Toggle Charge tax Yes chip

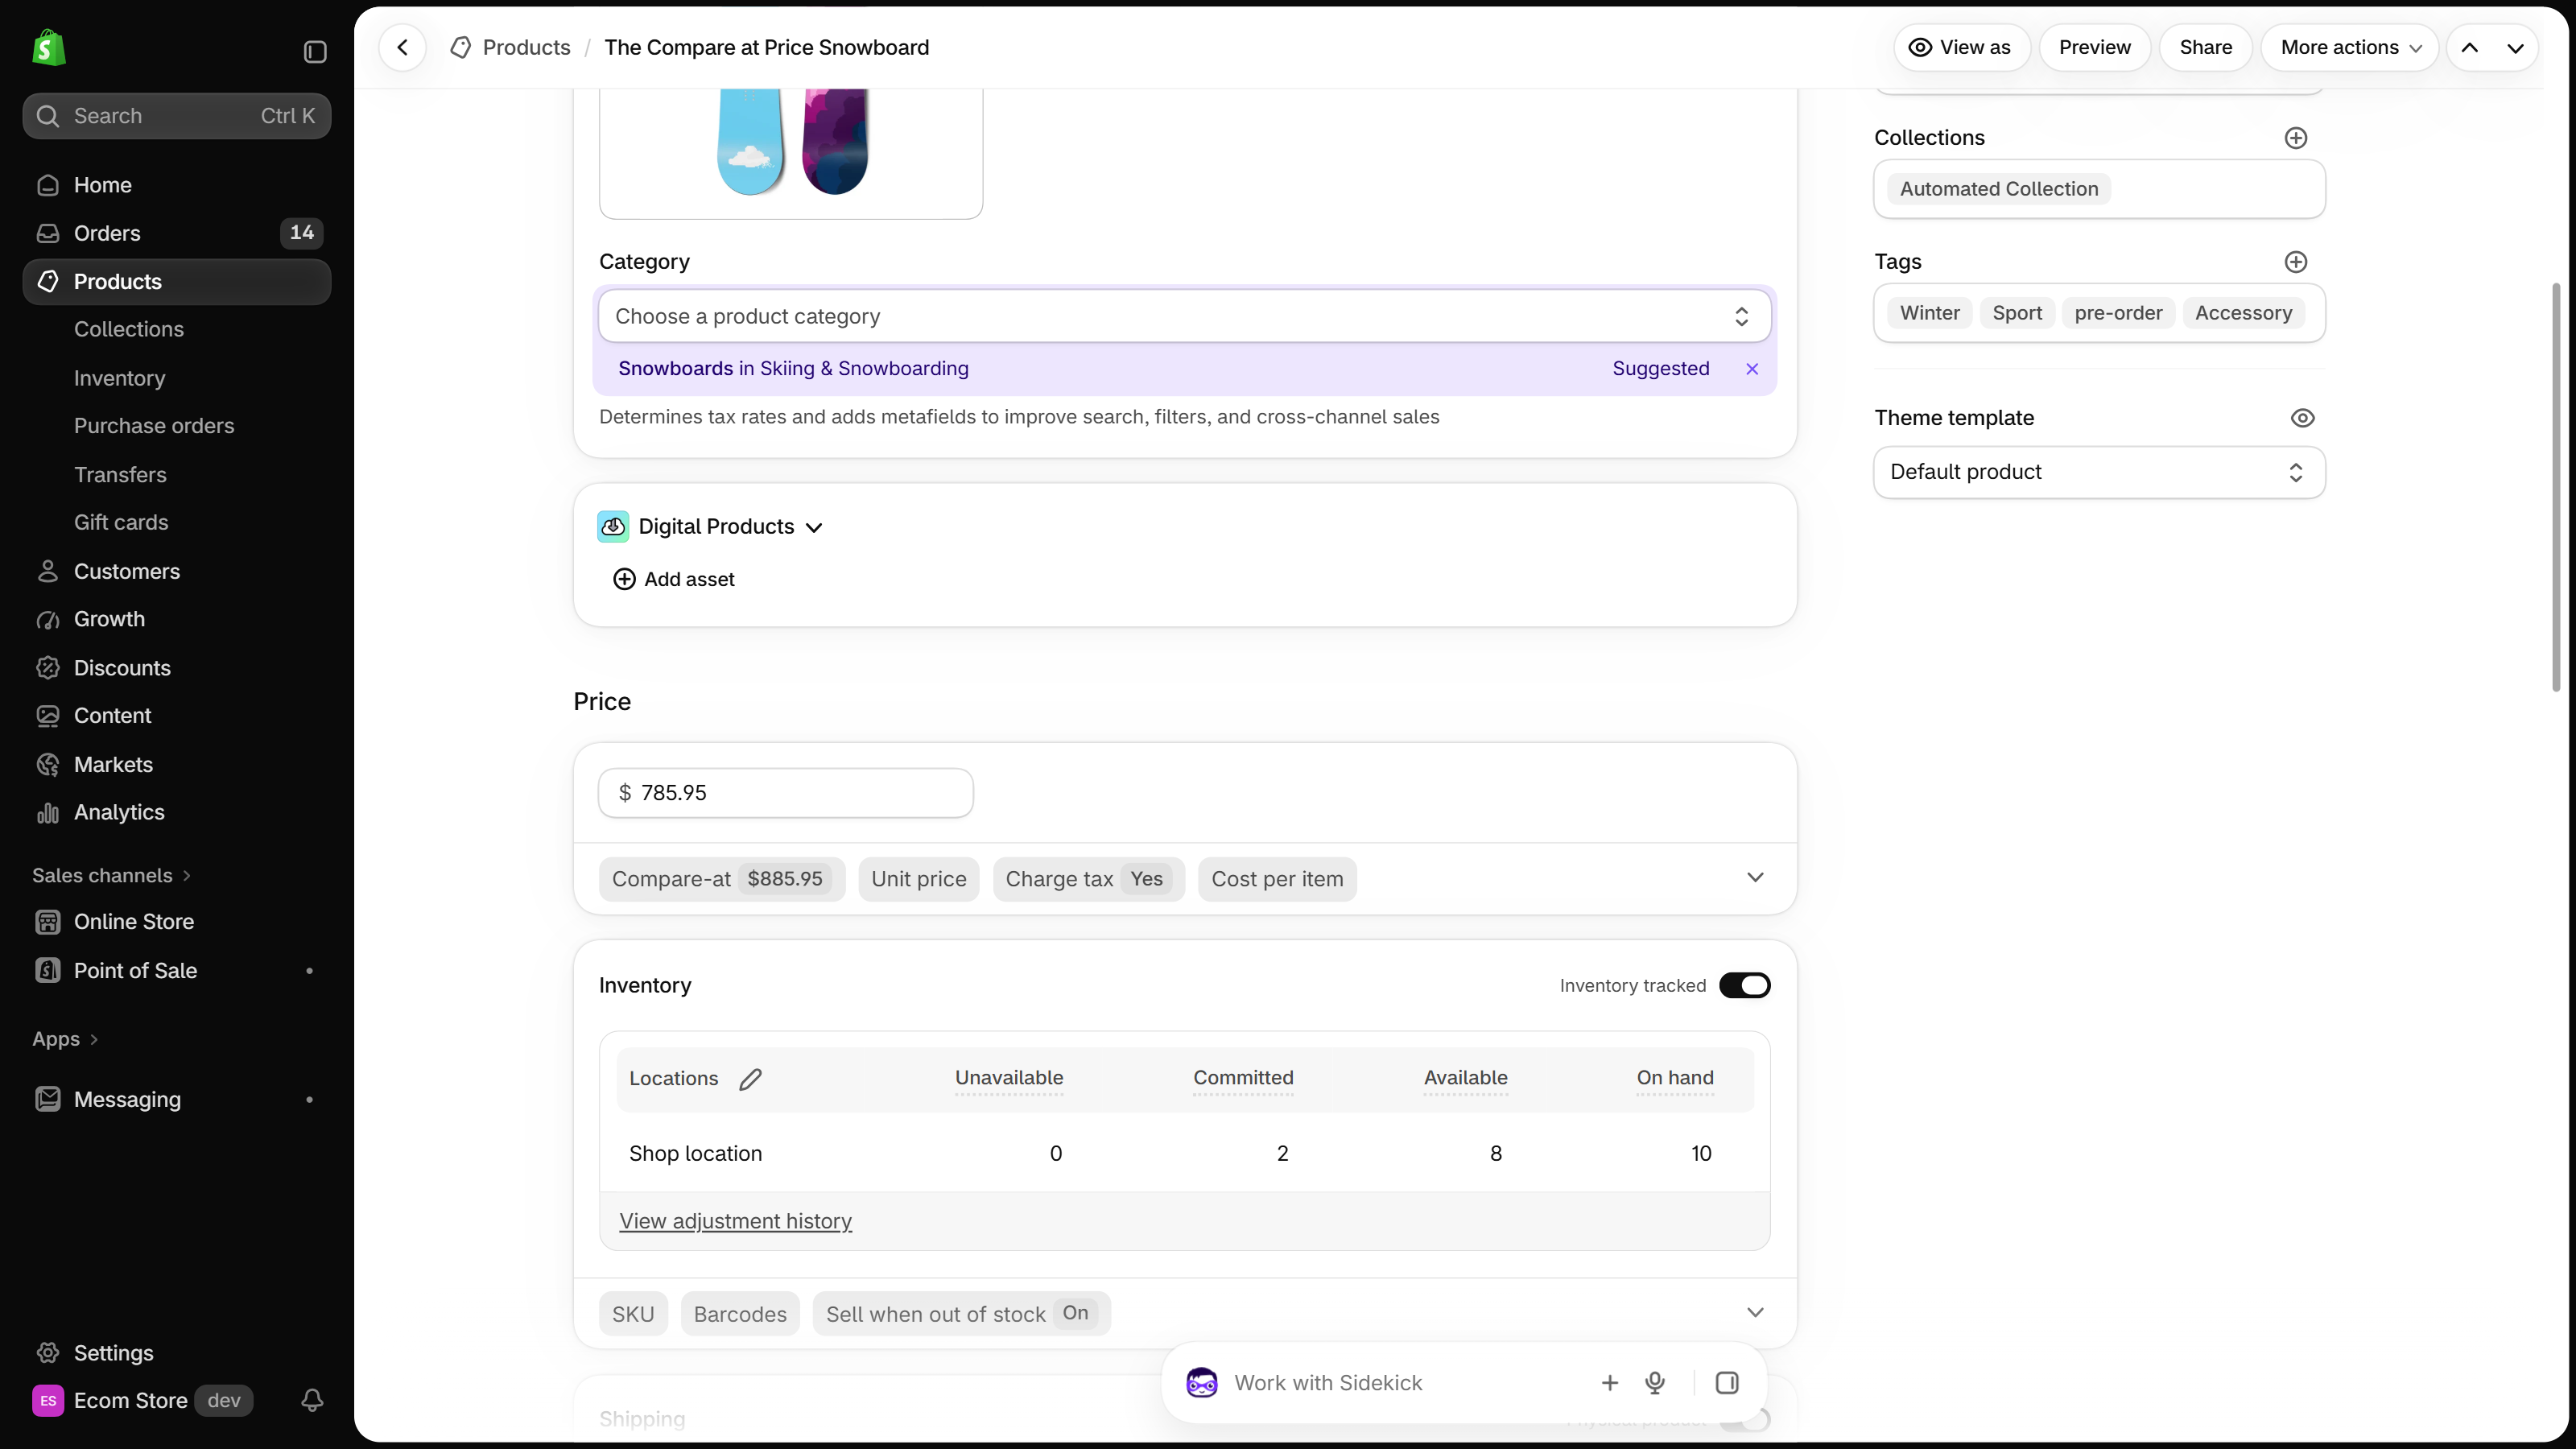click(1088, 879)
